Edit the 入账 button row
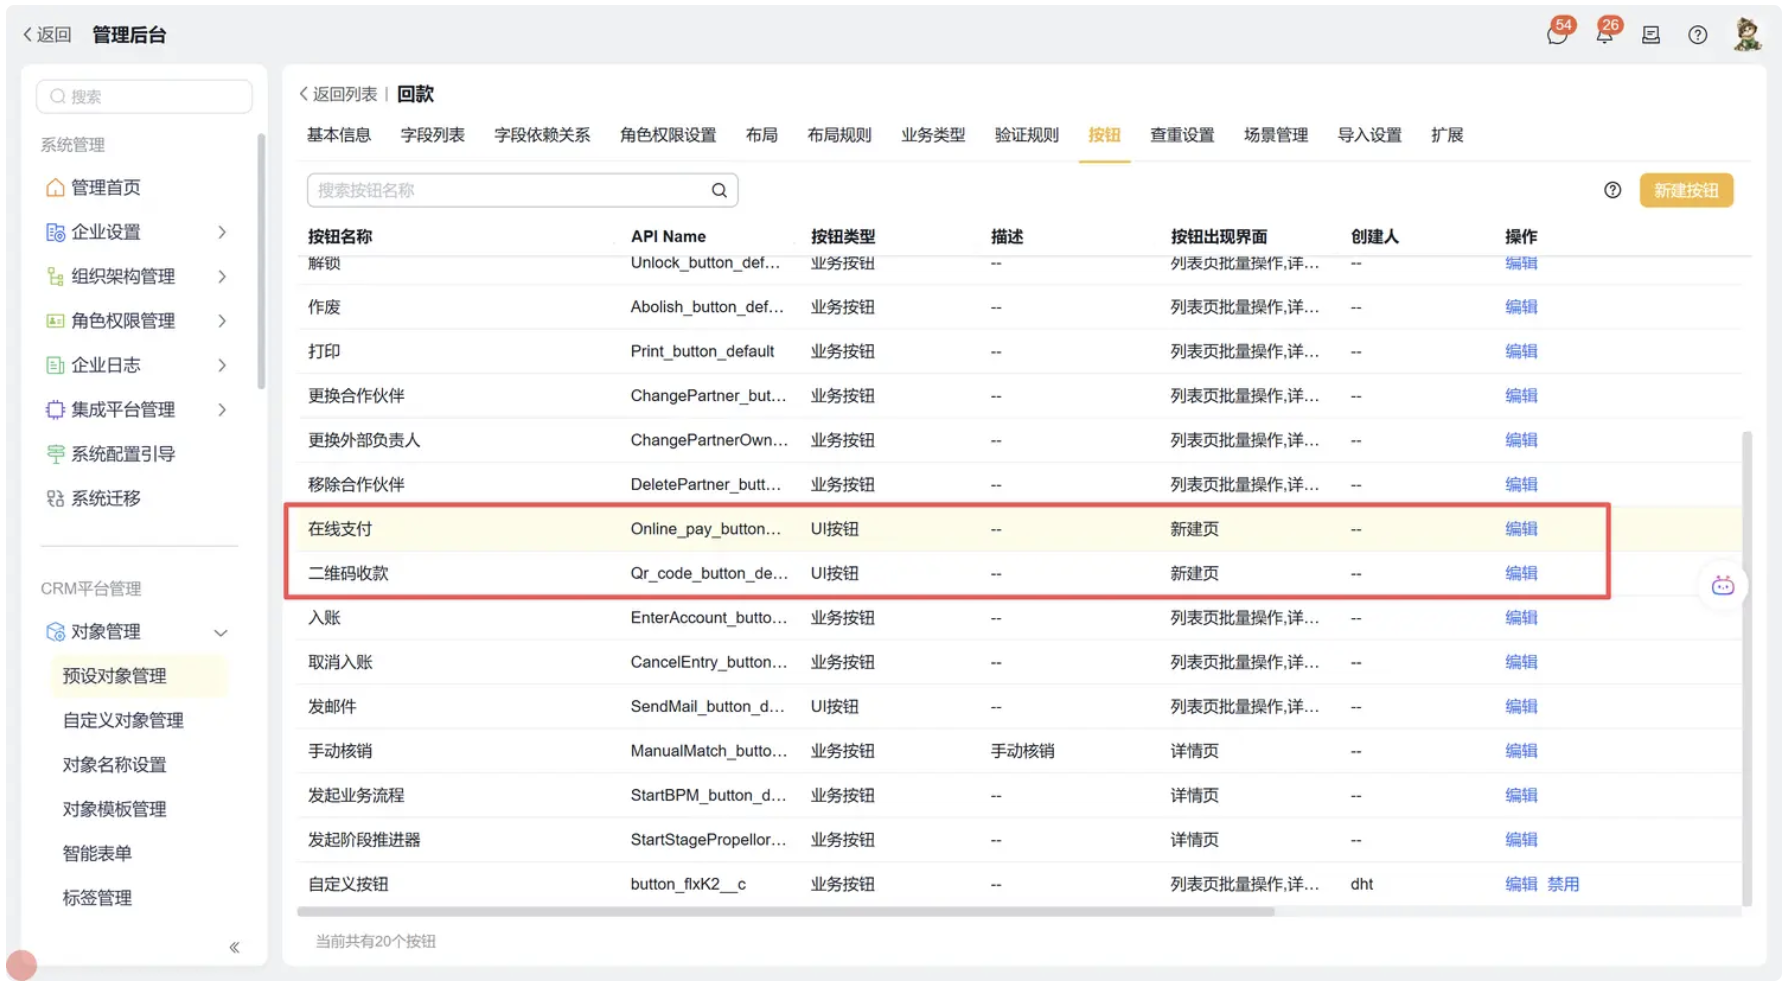 (1521, 618)
